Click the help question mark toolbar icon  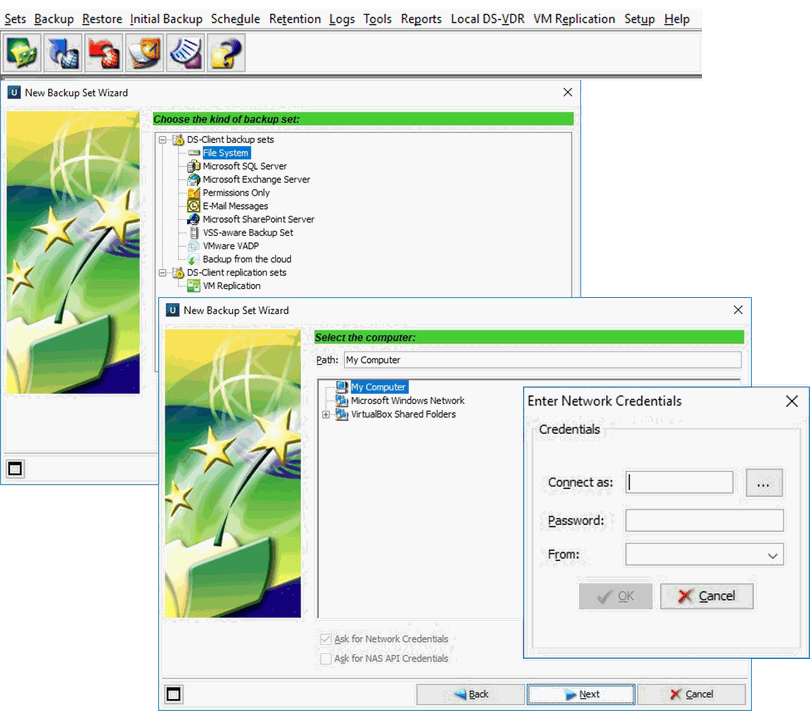(x=226, y=53)
